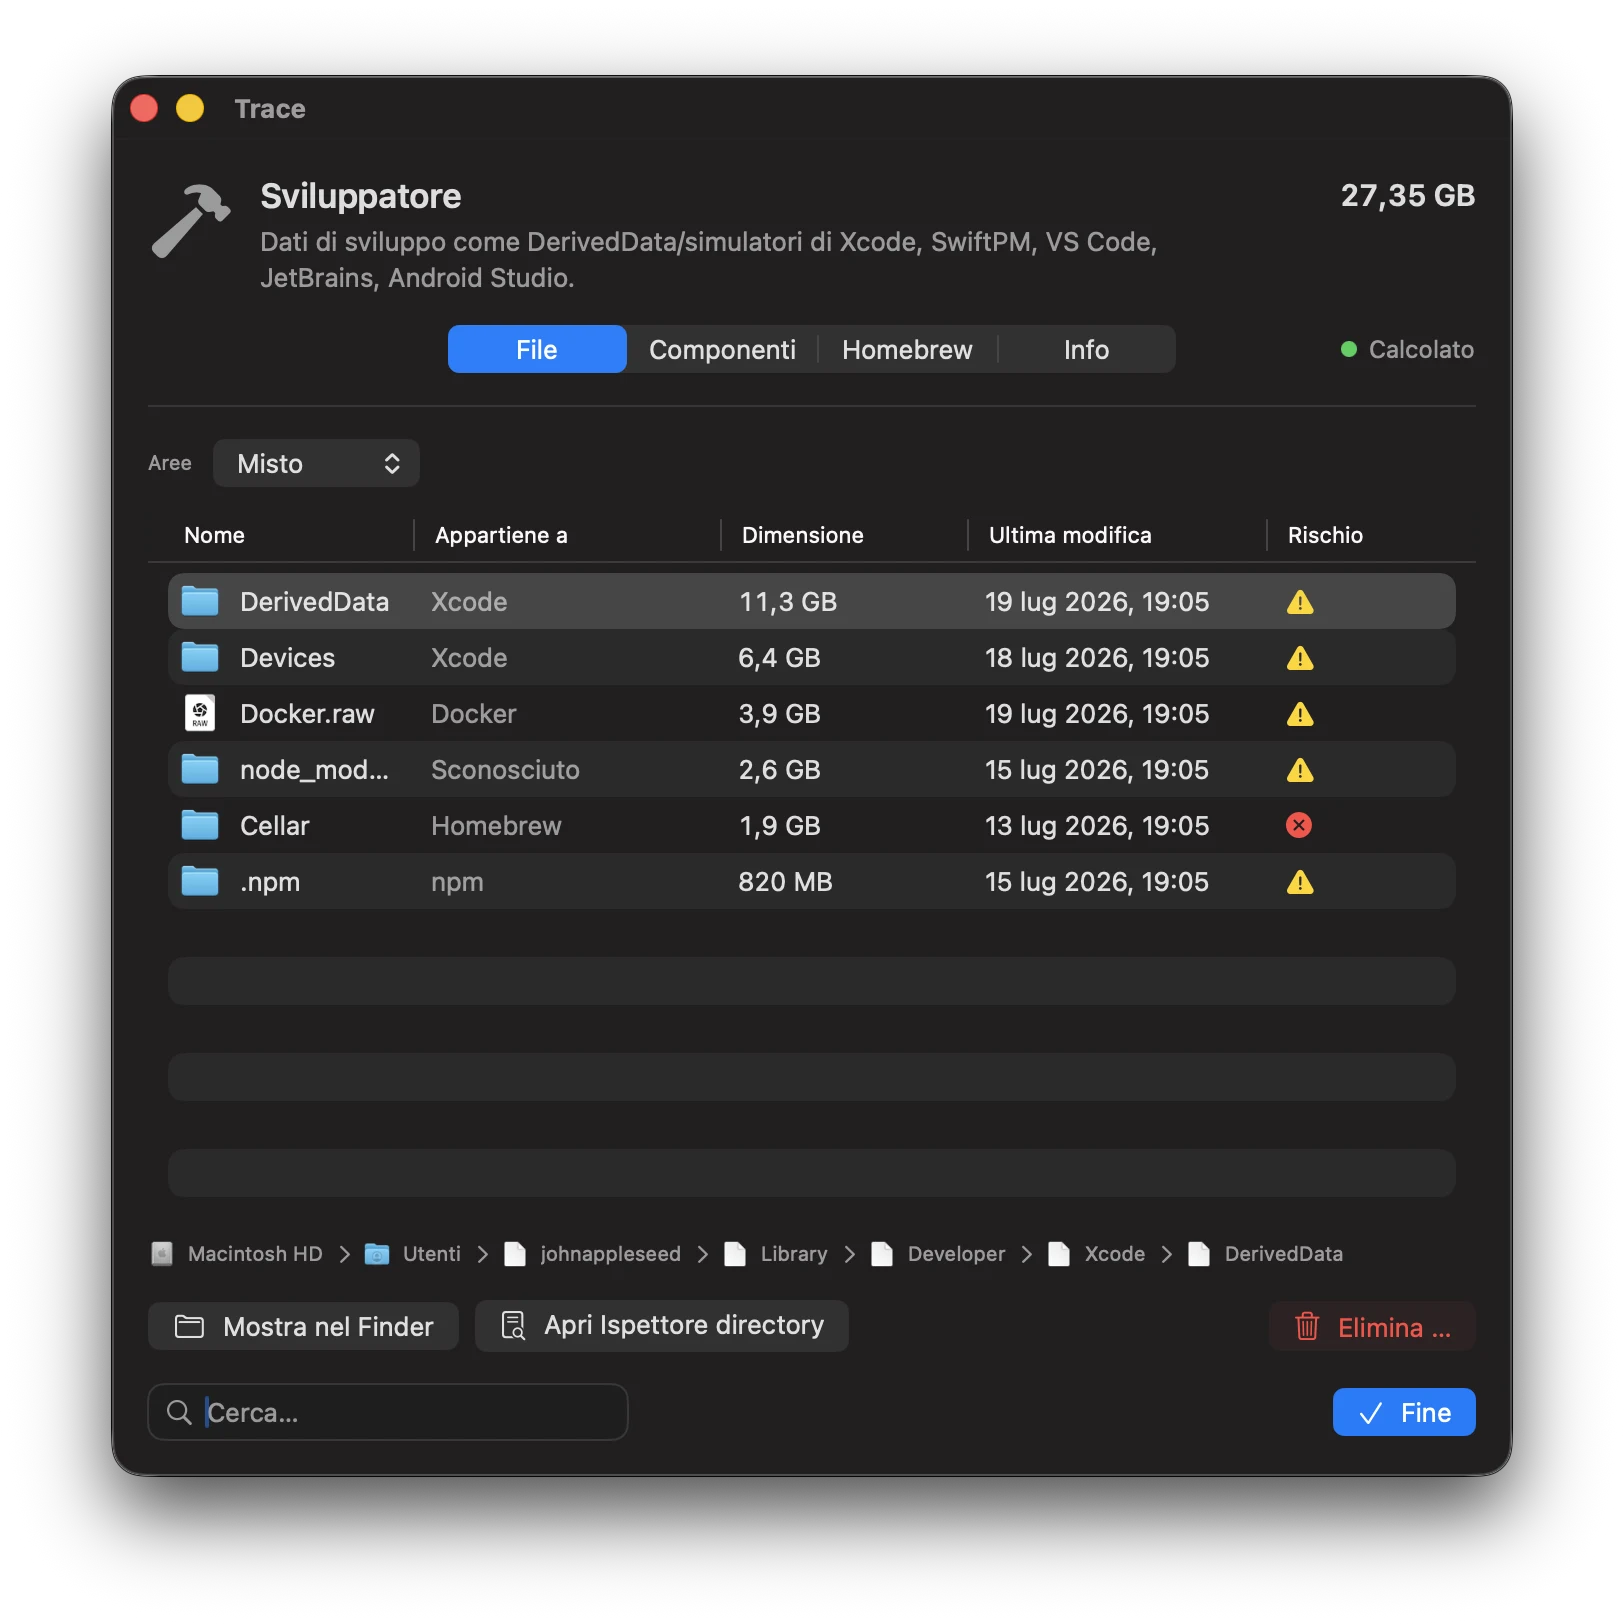Click the document icon beside Library in path

coord(735,1254)
